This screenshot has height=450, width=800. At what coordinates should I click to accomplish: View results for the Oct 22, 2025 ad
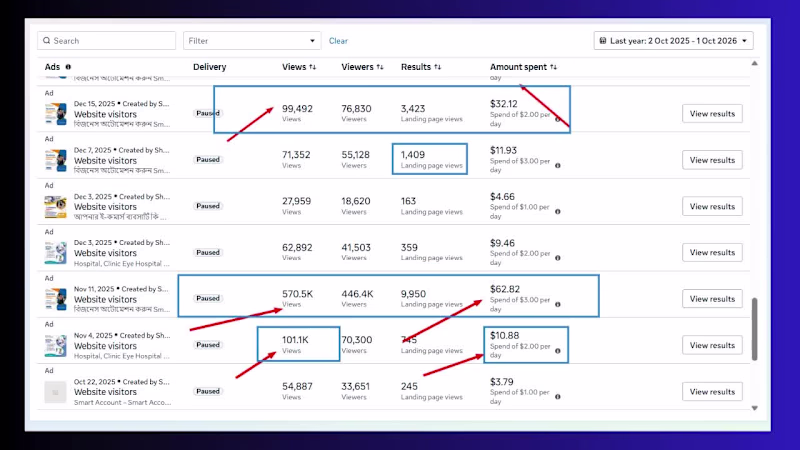pos(712,392)
